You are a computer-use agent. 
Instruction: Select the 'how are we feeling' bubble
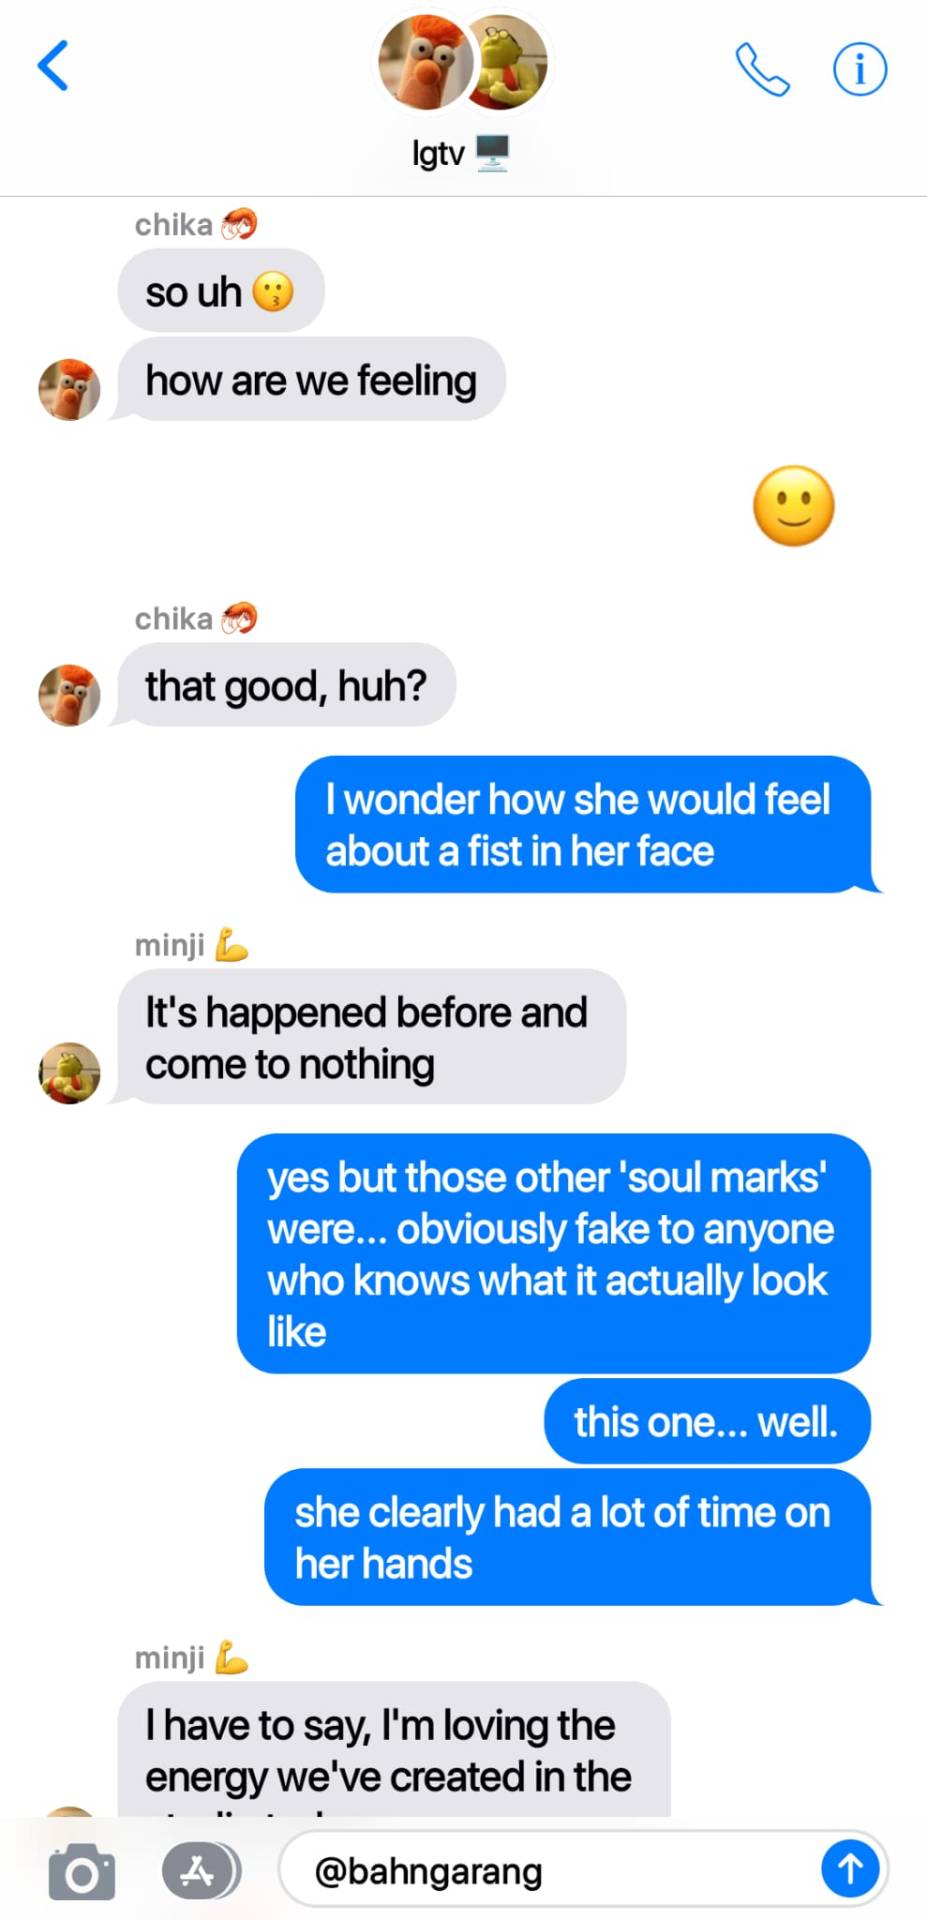pyautogui.click(x=311, y=380)
